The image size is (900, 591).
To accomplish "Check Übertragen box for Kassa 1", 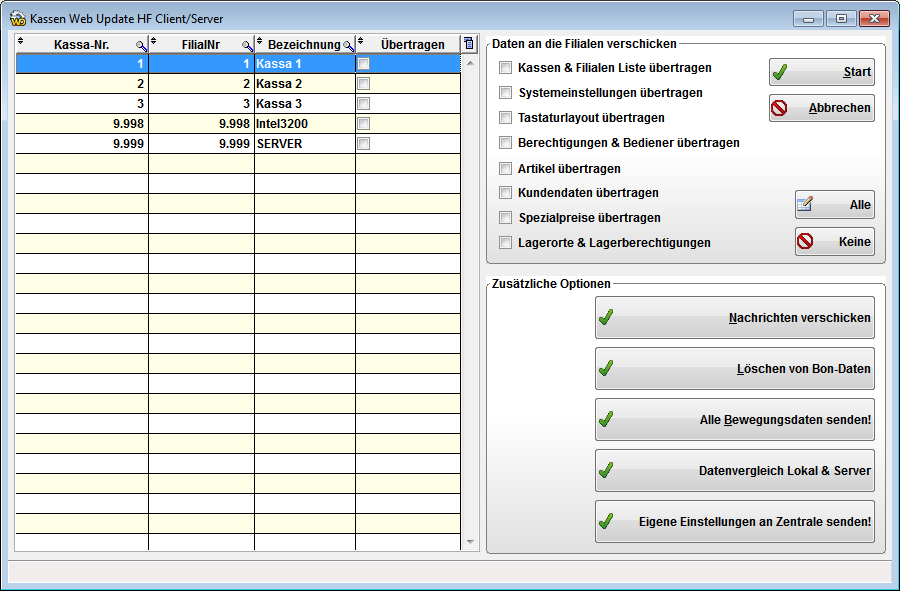I will point(363,64).
